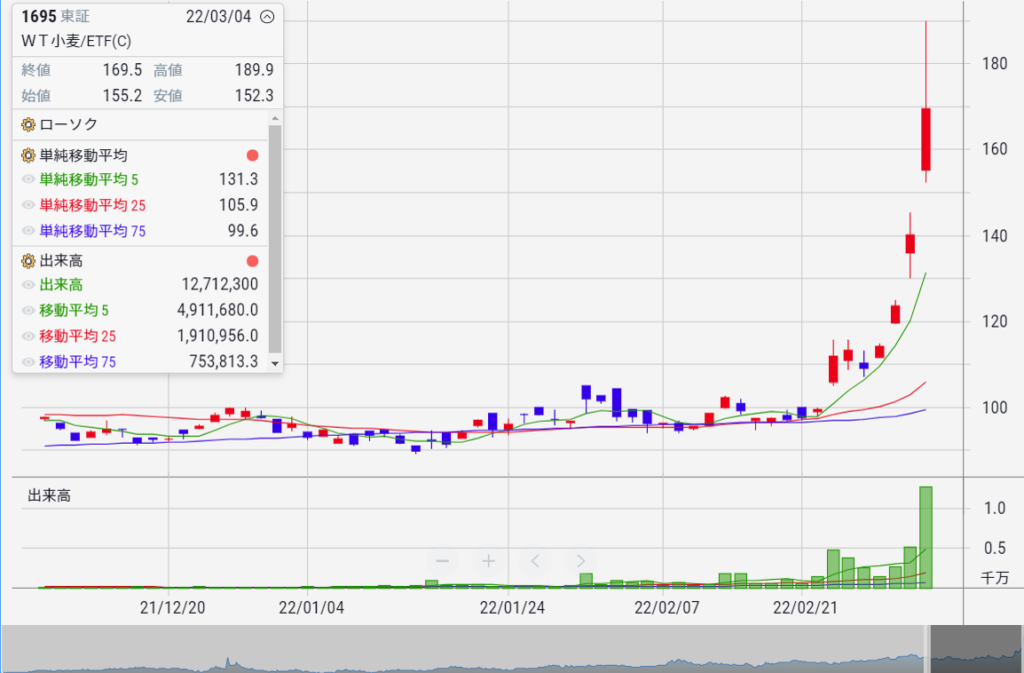Open settings gear for ローソク

28,124
